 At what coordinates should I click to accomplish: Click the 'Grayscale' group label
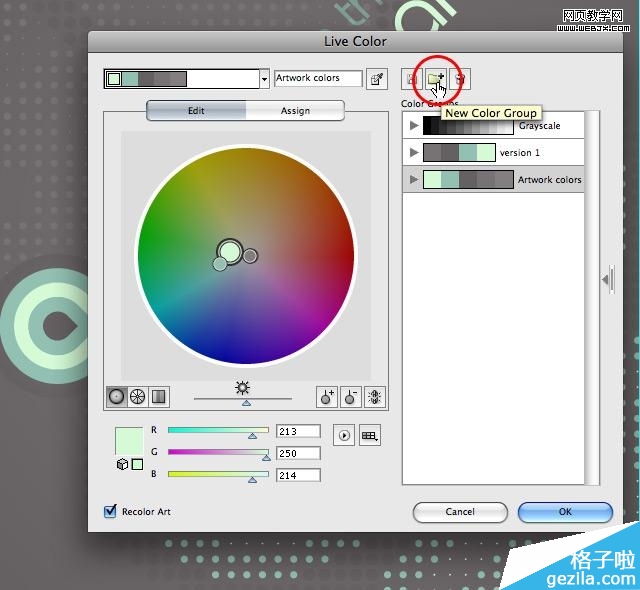click(540, 126)
